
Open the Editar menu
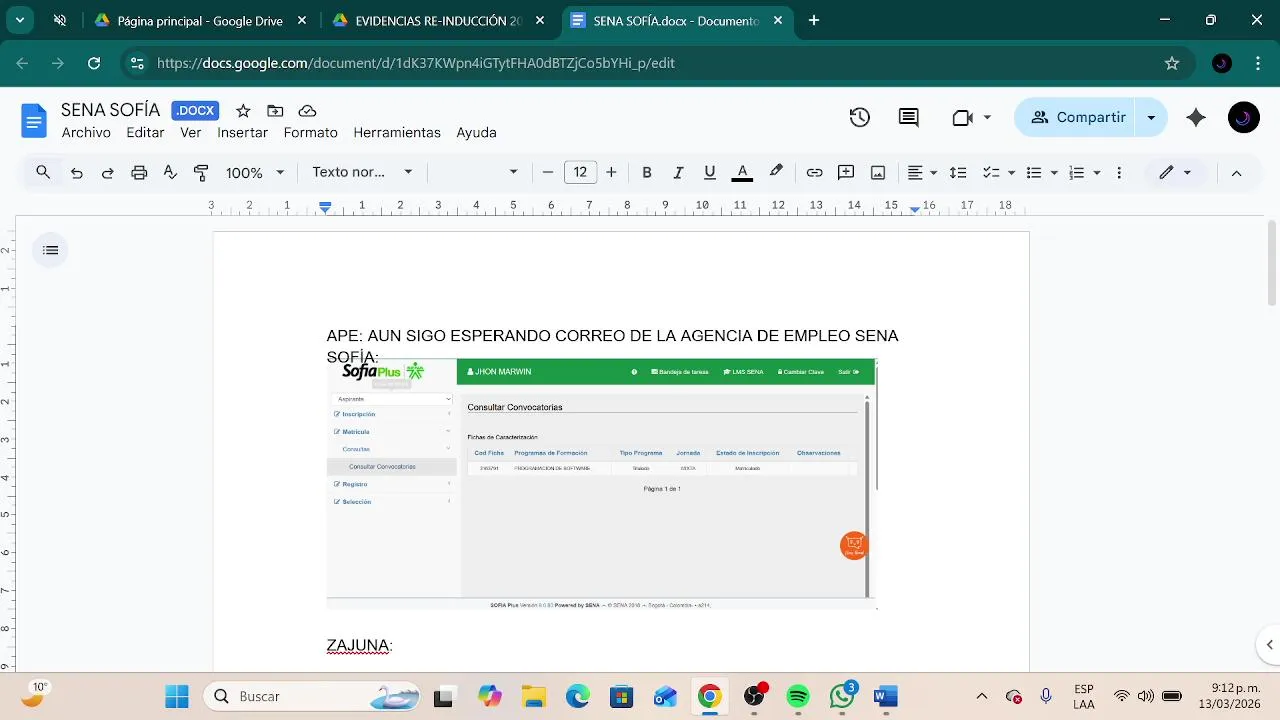(x=145, y=133)
